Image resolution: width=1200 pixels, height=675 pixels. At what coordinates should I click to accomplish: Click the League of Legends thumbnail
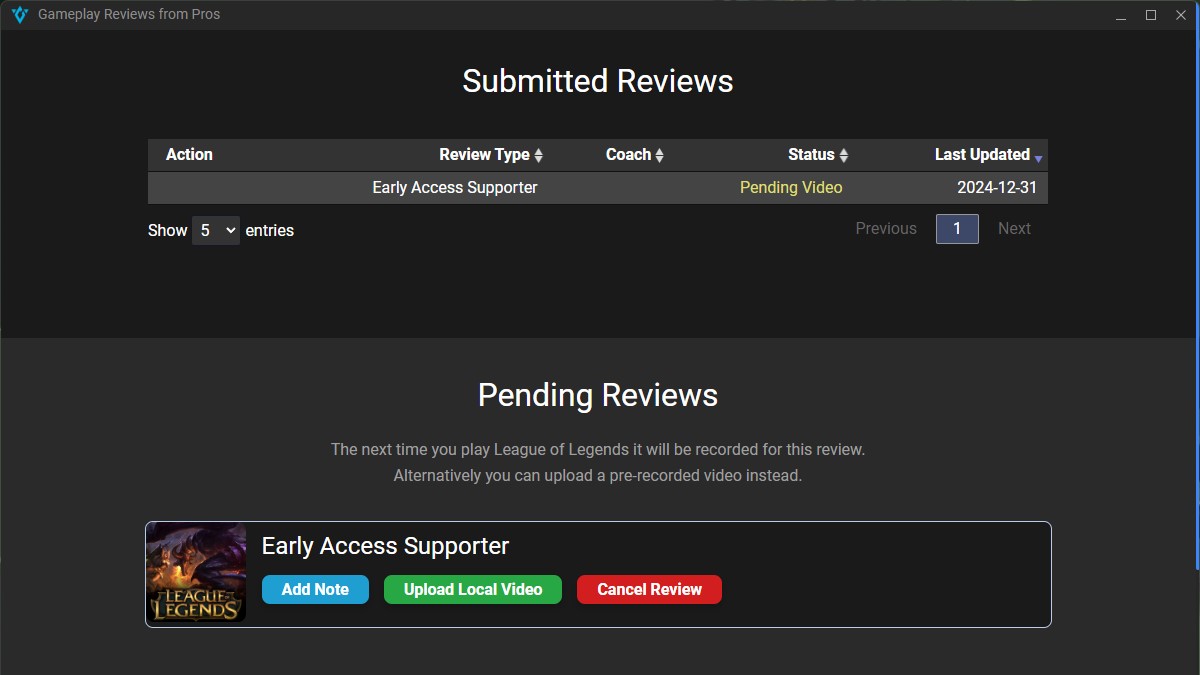coord(196,573)
